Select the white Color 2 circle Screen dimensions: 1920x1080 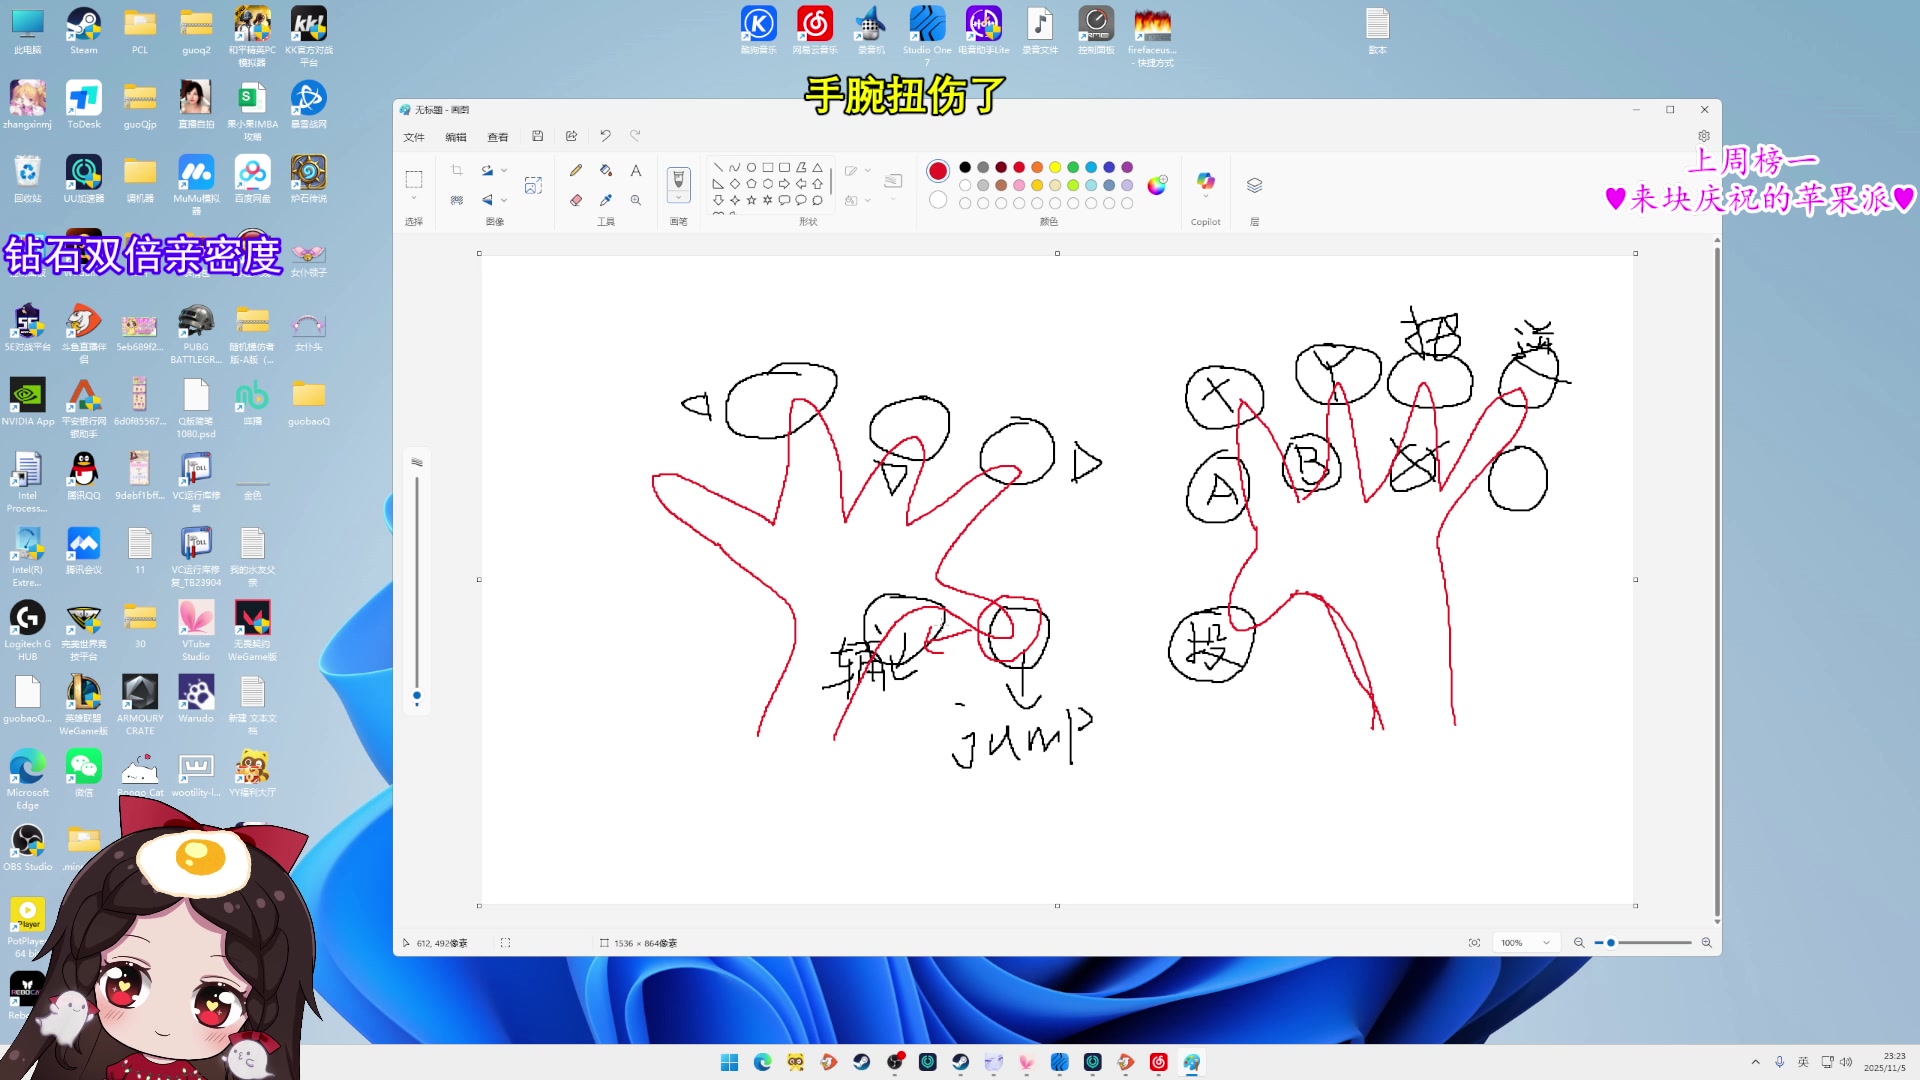938,200
